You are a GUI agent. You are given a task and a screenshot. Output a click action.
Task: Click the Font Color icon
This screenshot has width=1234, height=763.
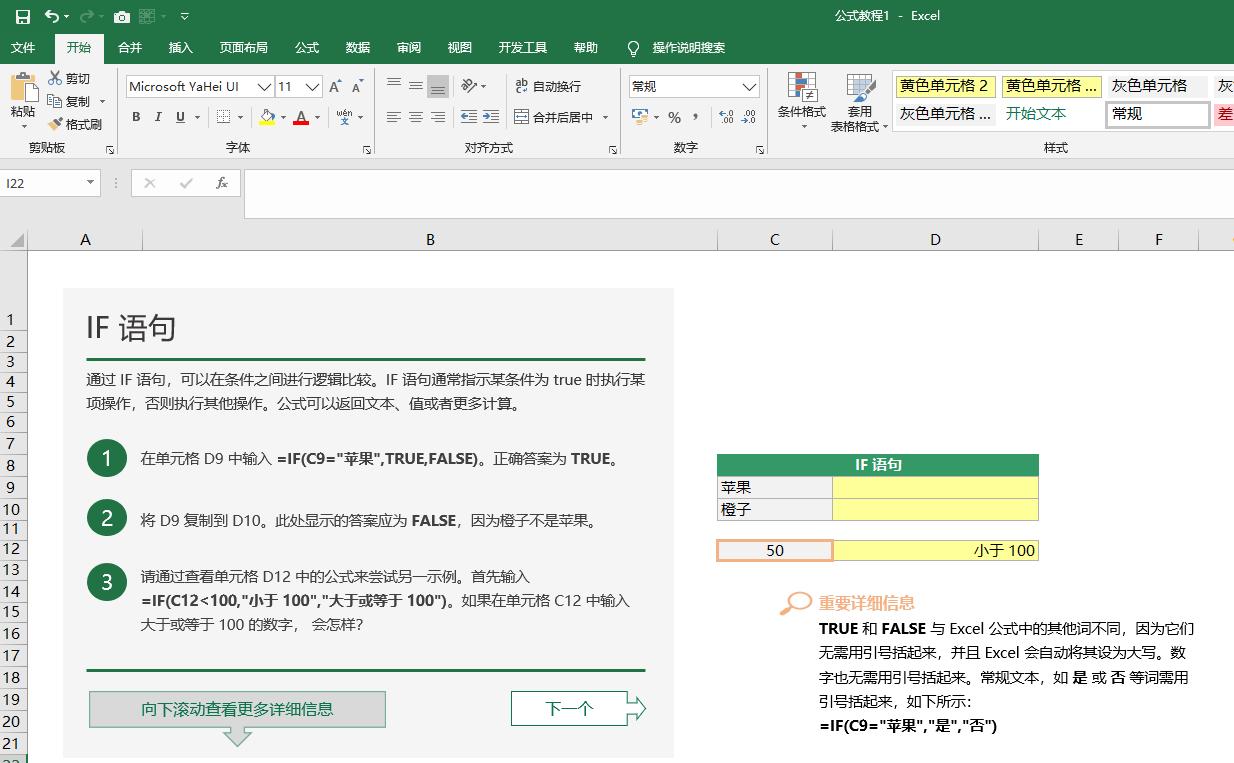[x=301, y=118]
